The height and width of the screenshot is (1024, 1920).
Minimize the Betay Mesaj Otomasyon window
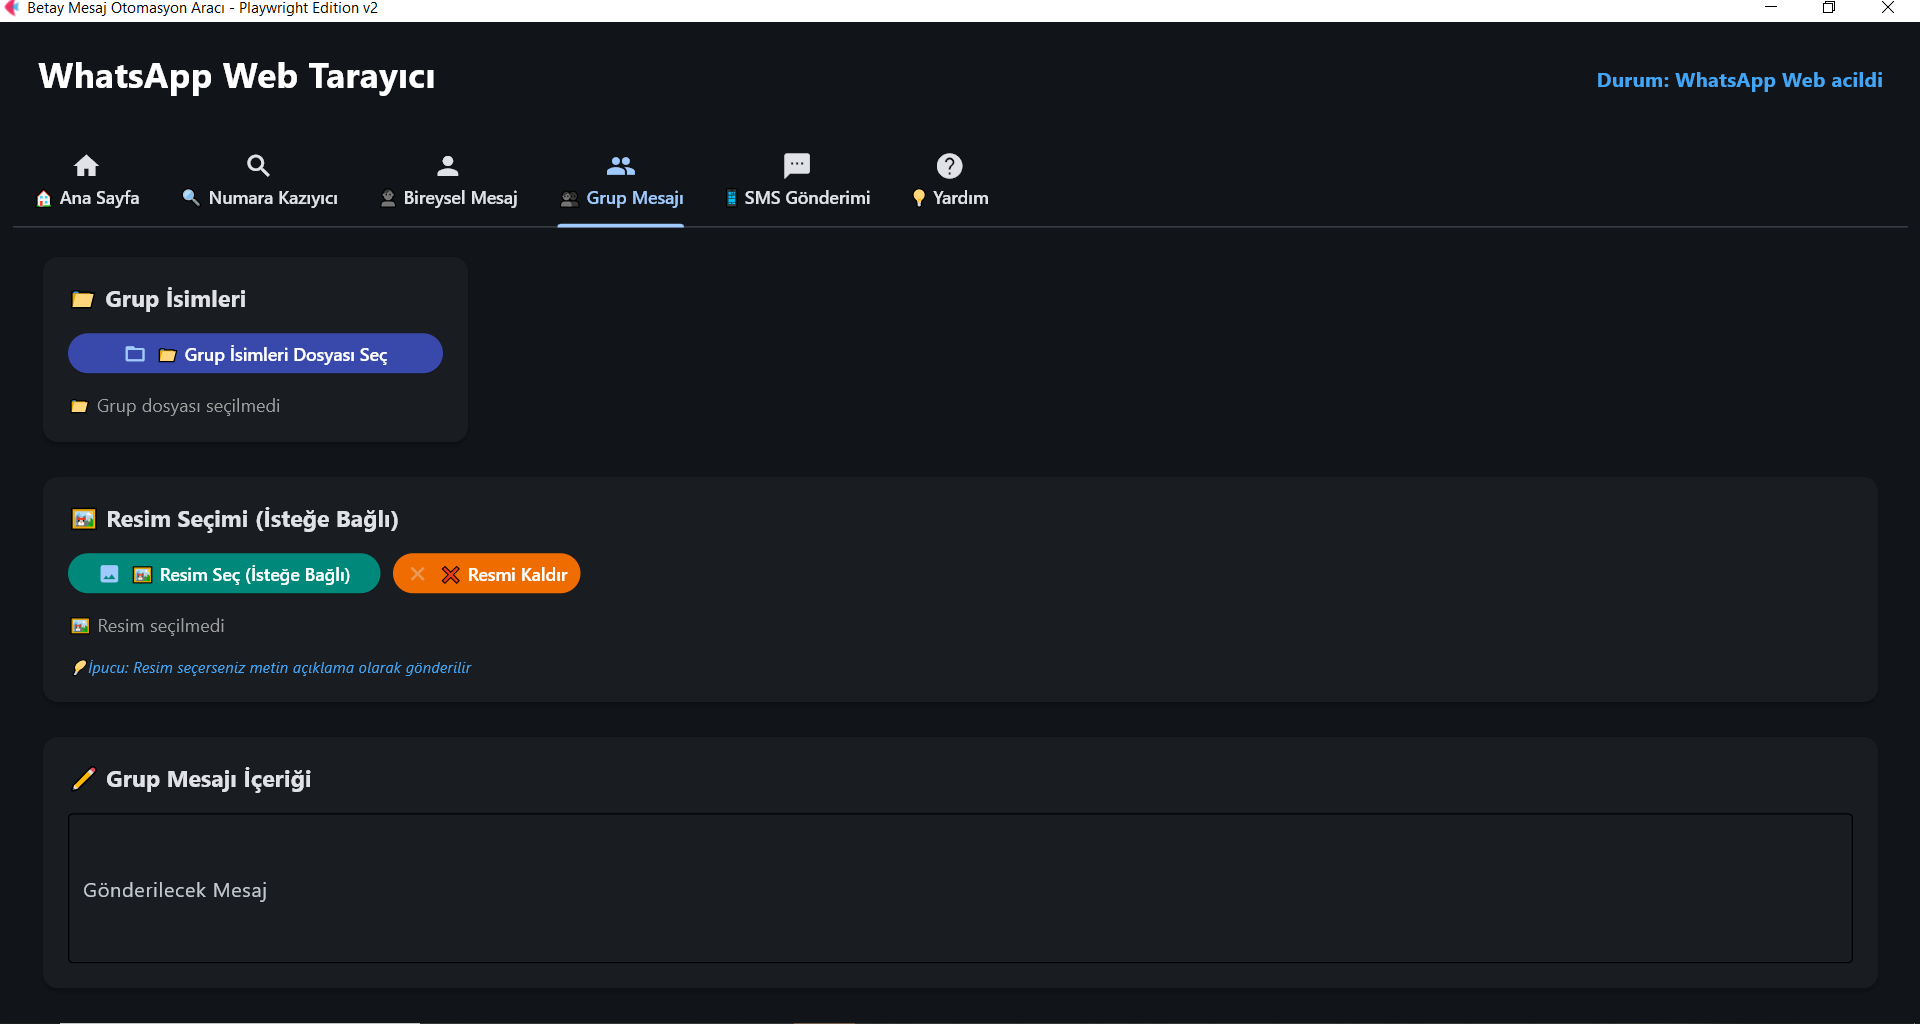(x=1771, y=8)
